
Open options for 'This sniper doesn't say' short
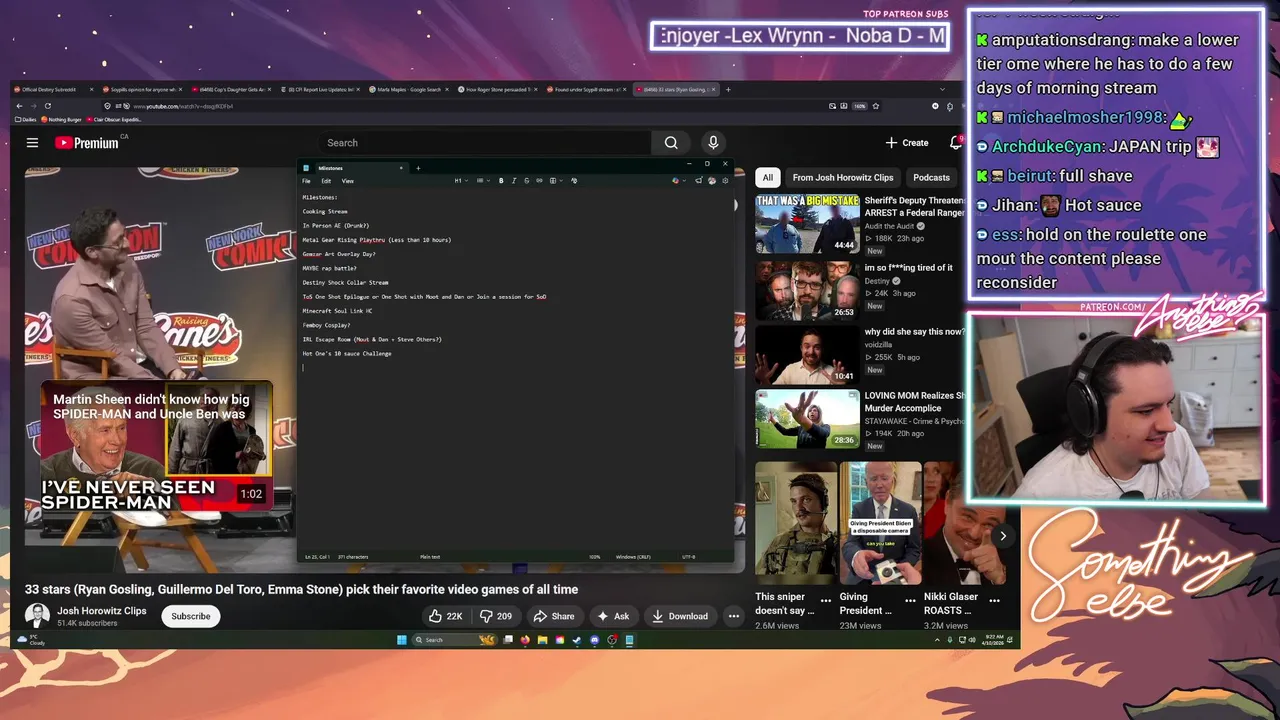[x=825, y=601]
